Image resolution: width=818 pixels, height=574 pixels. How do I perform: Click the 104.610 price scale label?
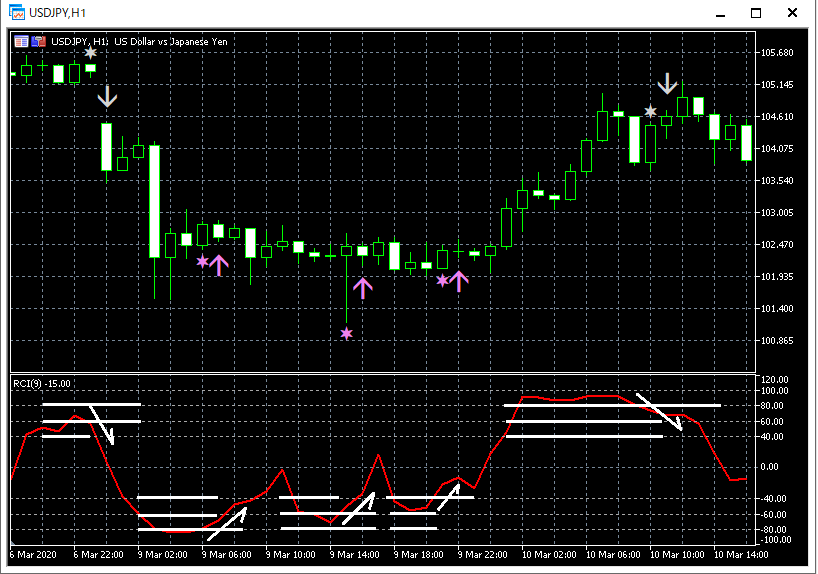(x=777, y=116)
